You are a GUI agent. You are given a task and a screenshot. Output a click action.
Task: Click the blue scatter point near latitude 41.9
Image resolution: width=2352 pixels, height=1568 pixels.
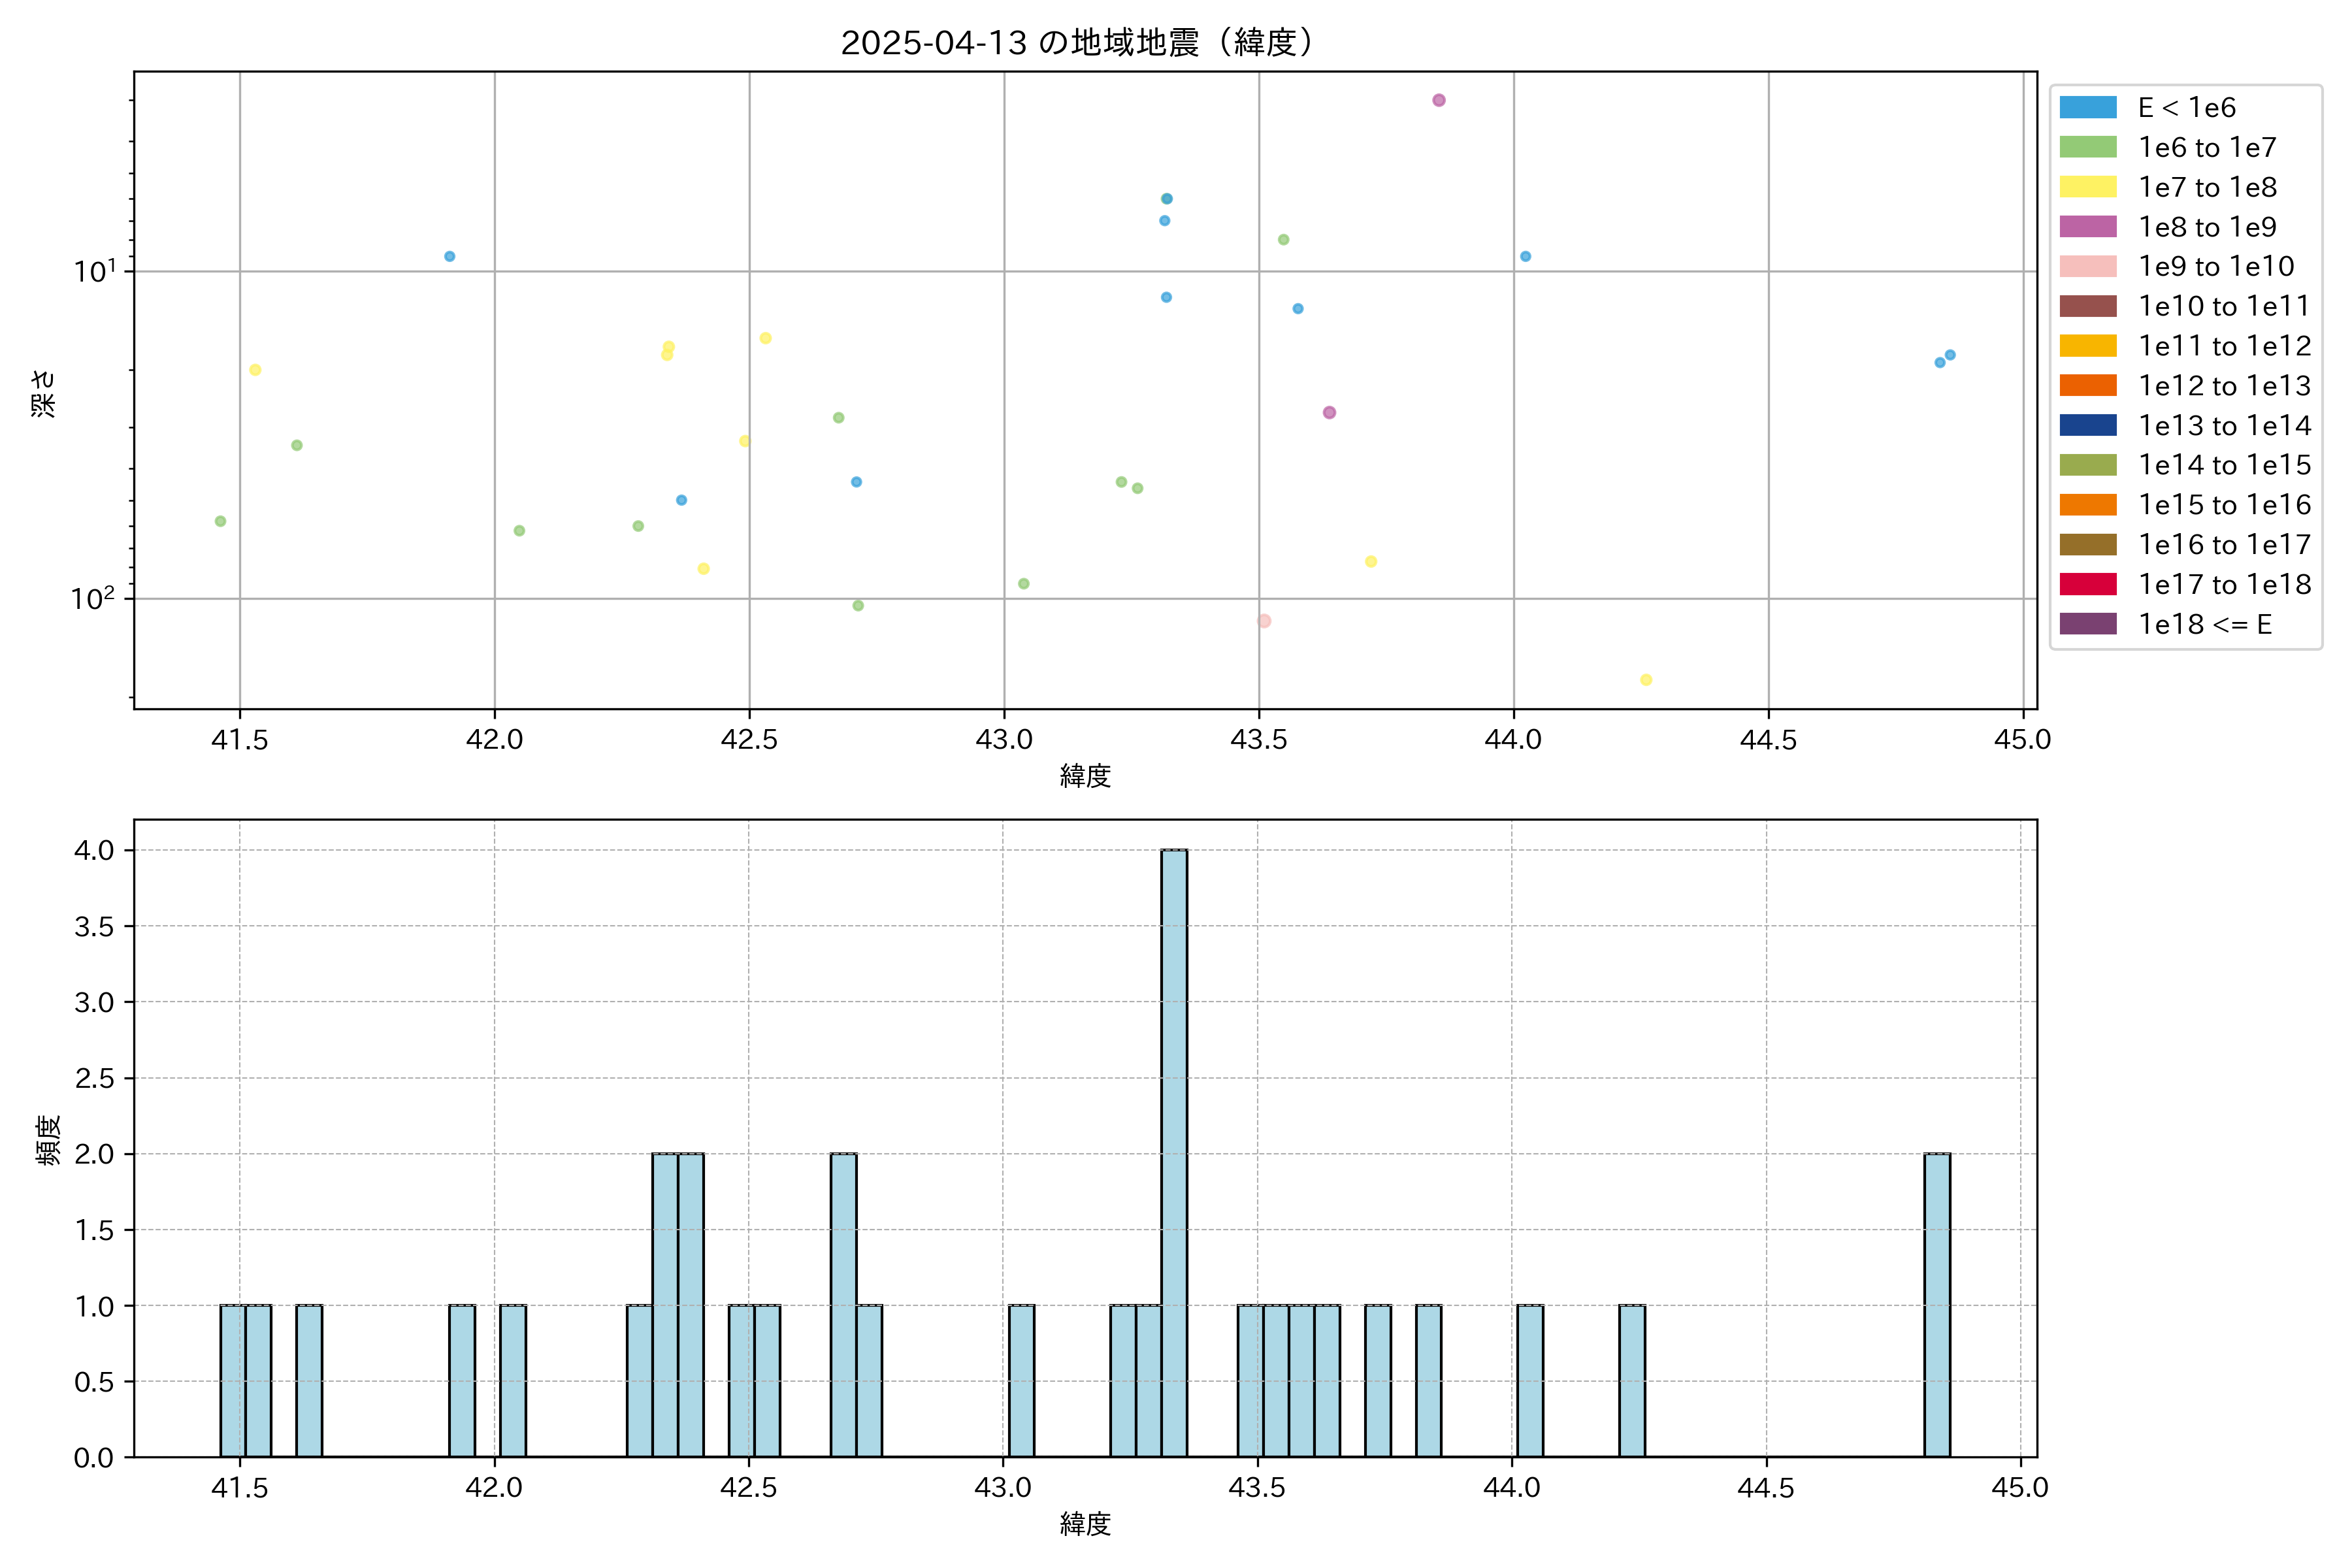pyautogui.click(x=450, y=257)
